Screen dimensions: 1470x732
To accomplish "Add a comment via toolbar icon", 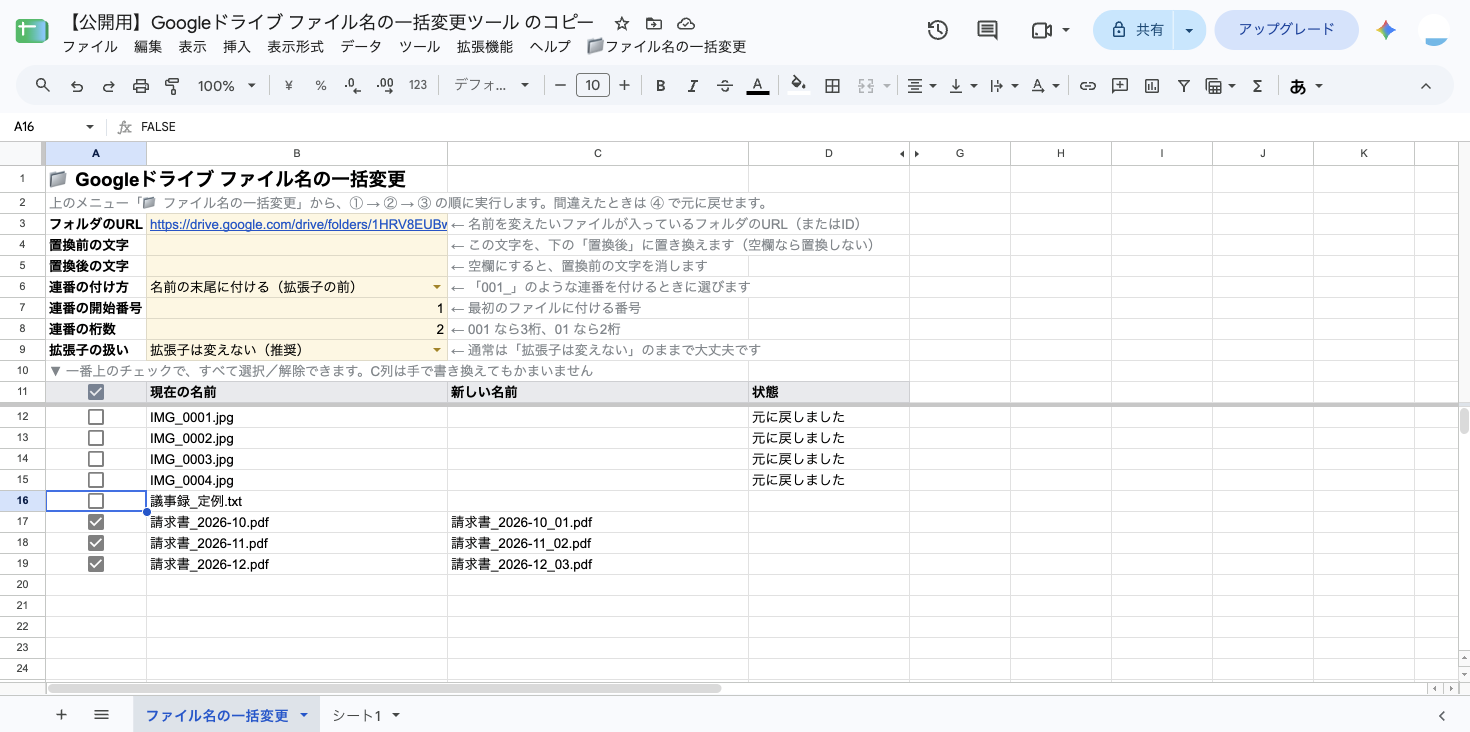I will pyautogui.click(x=1120, y=86).
